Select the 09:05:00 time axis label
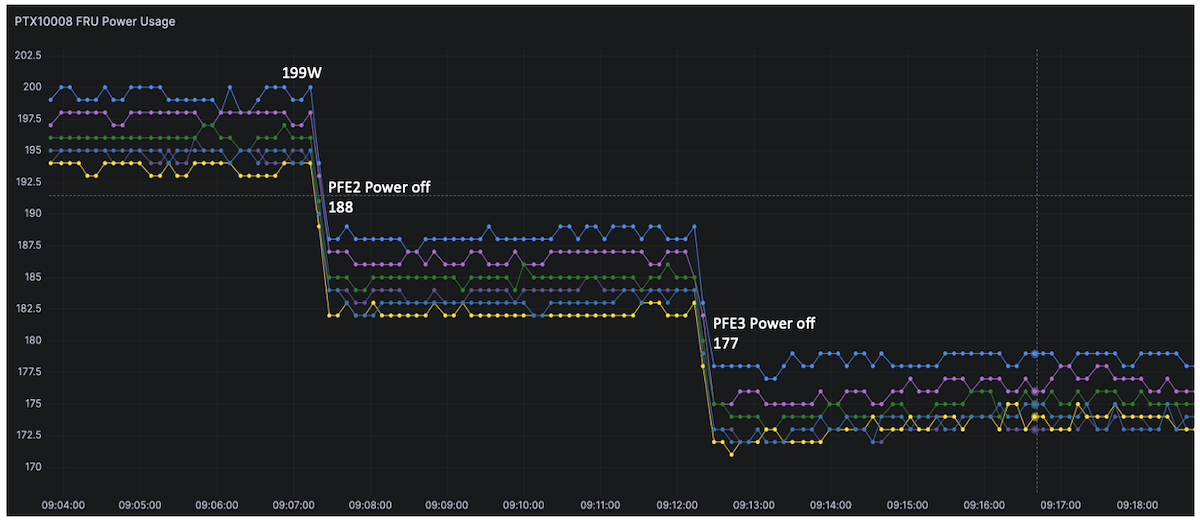This screenshot has height=521, width=1200. pos(140,506)
